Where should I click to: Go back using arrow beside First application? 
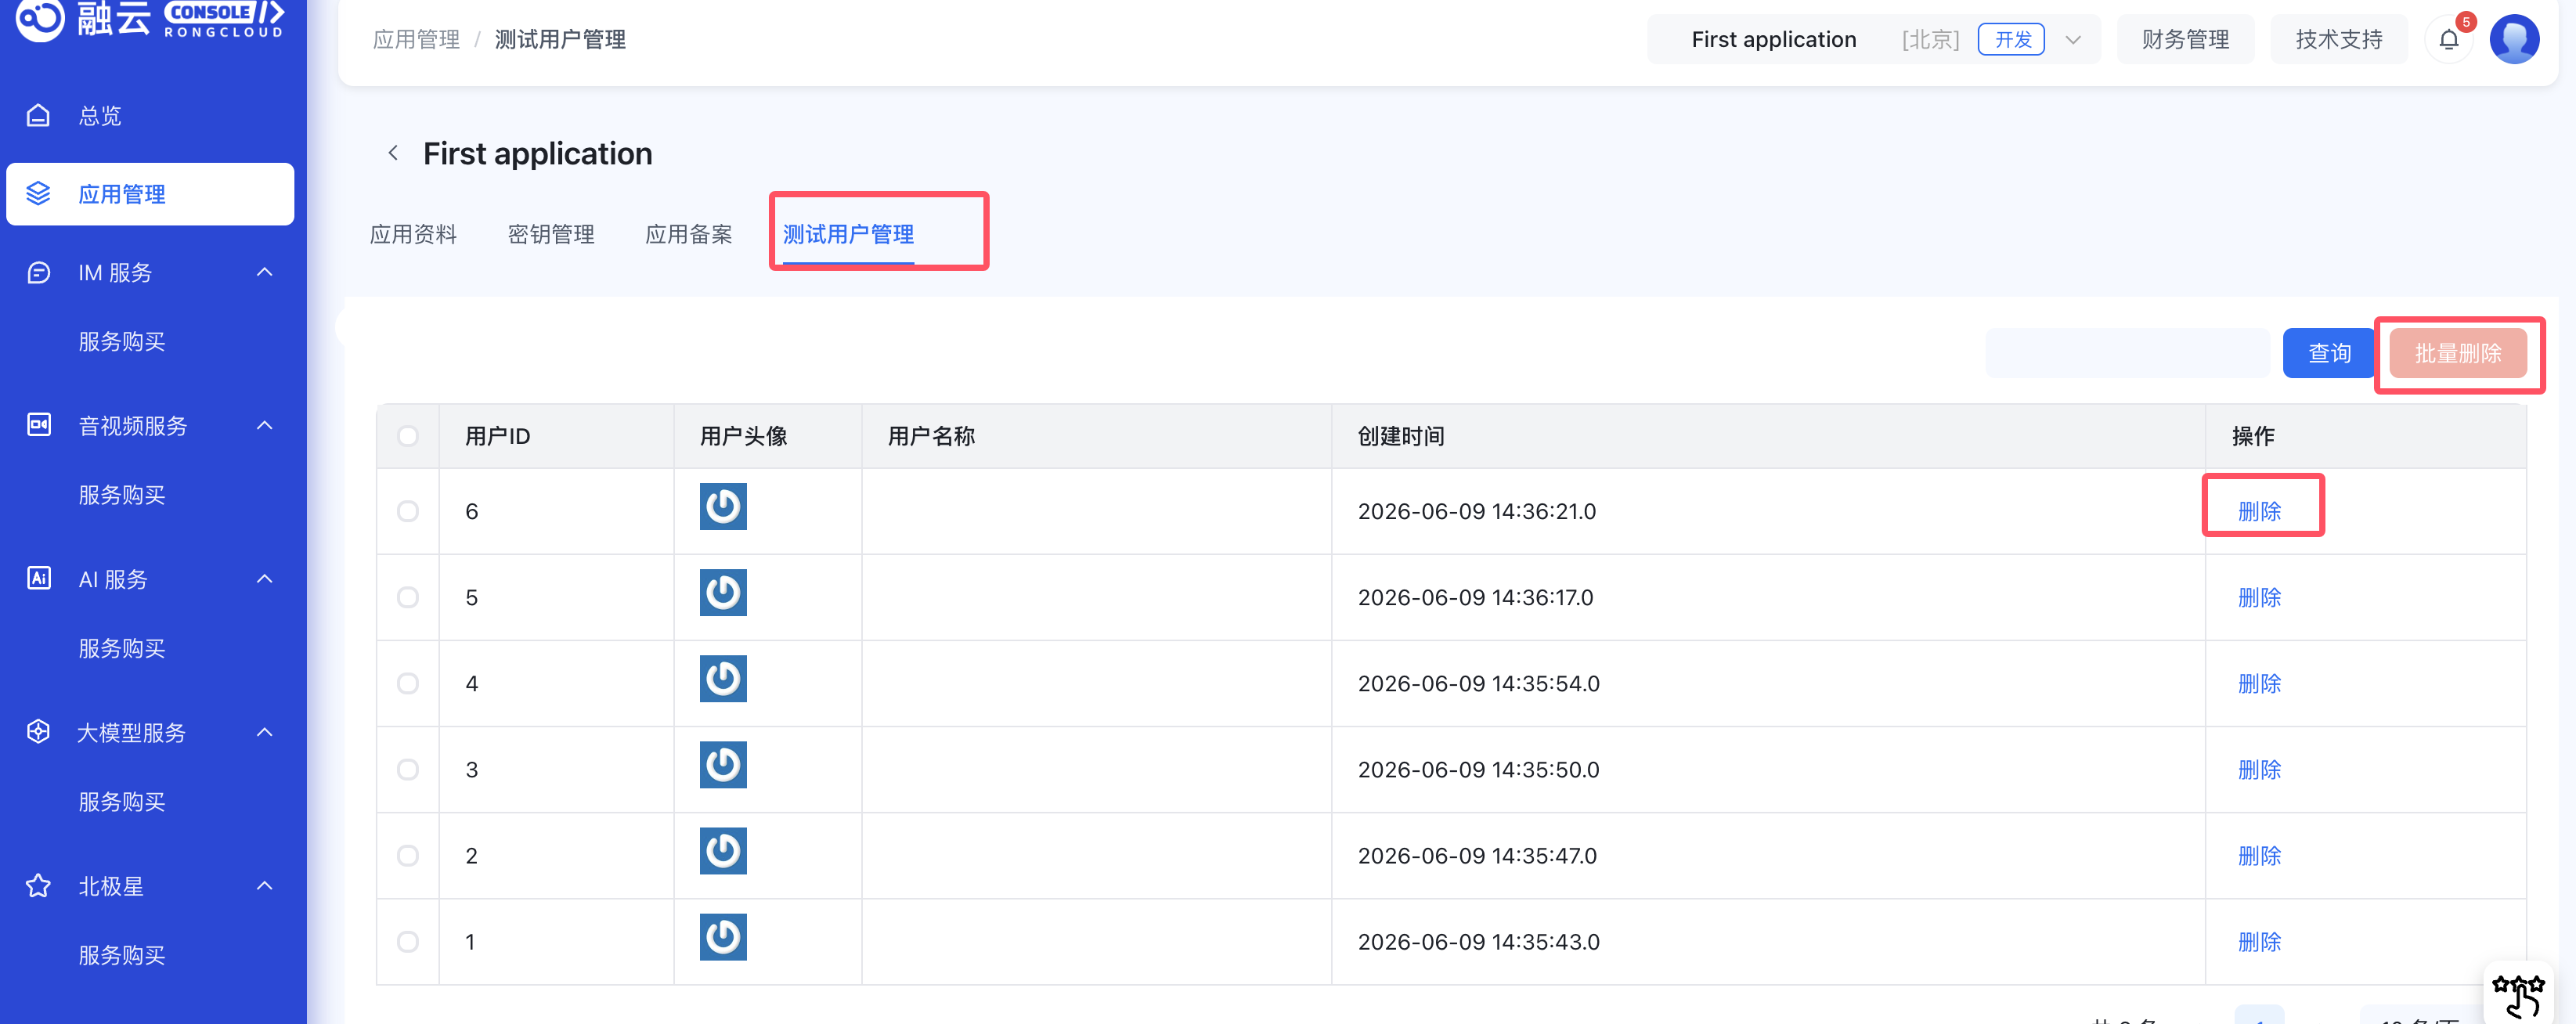(393, 153)
